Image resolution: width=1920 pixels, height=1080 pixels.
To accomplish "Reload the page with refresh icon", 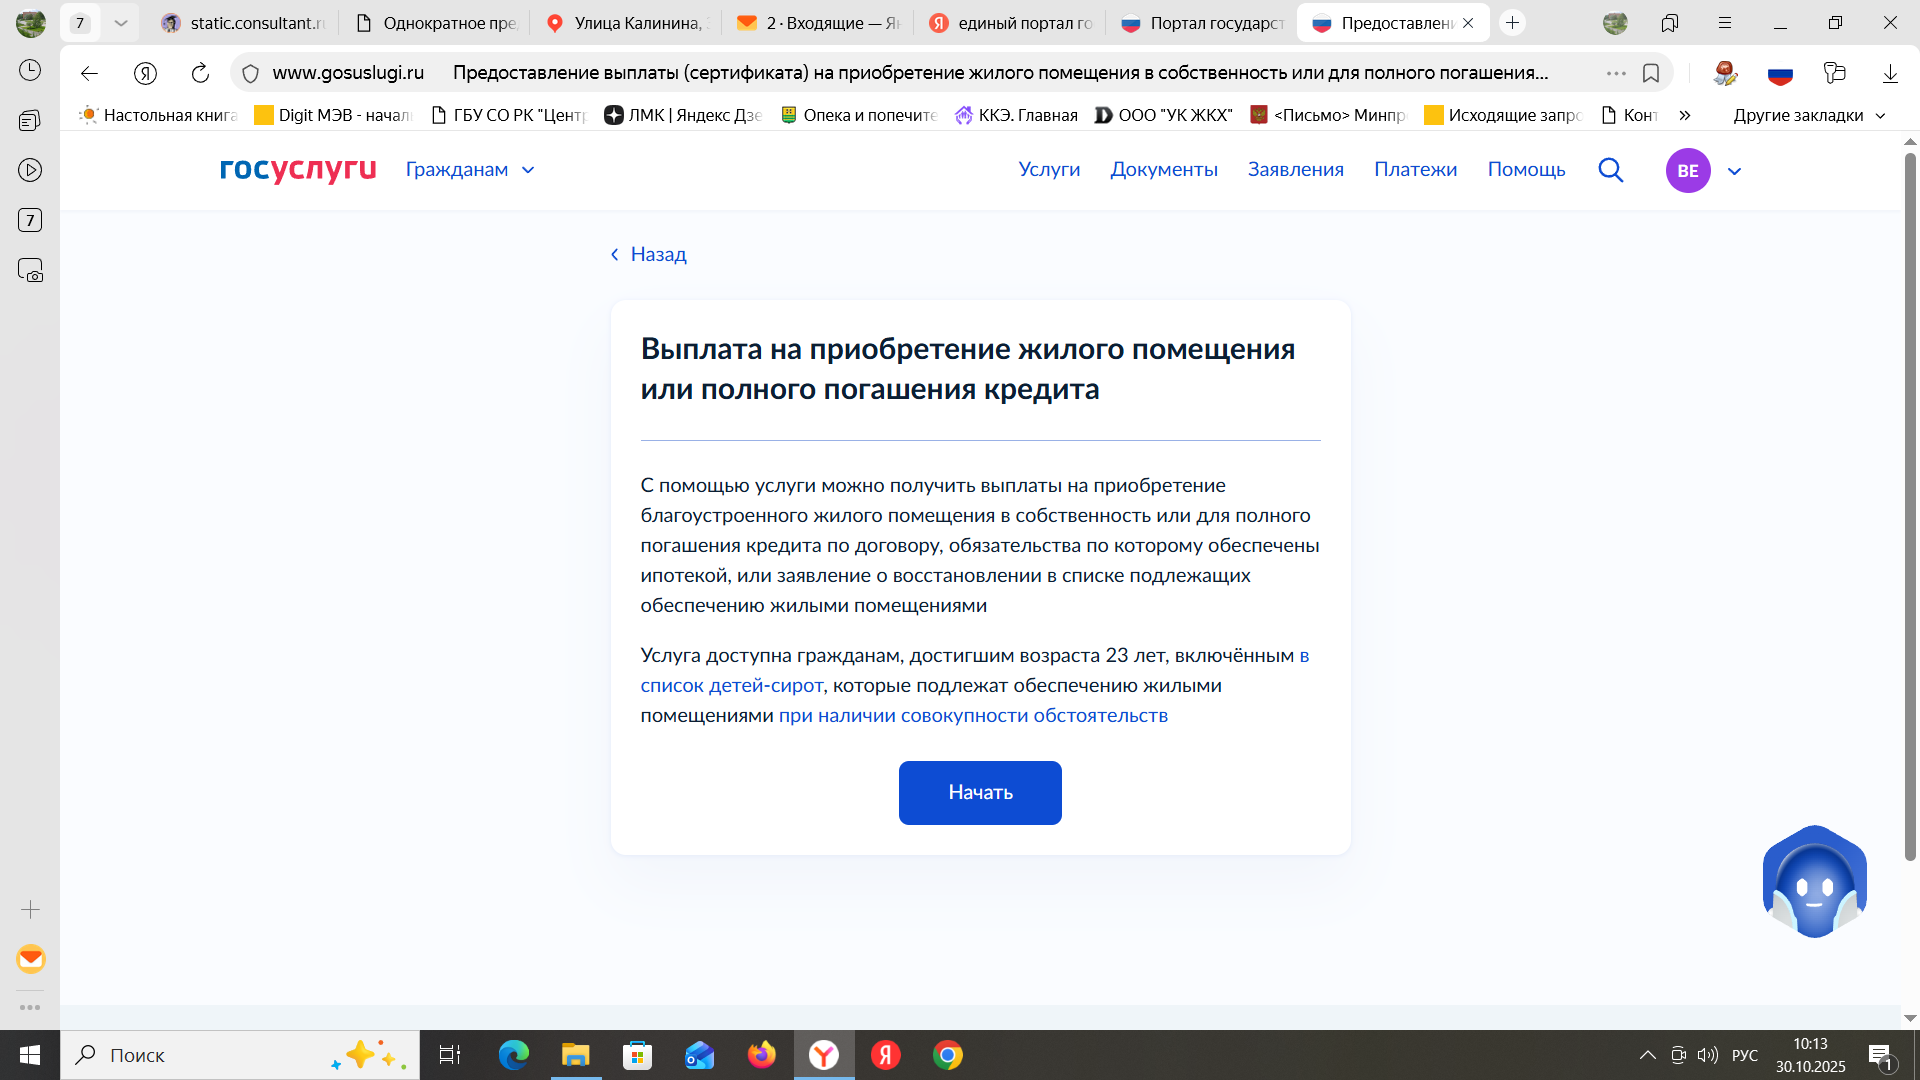I will (x=200, y=73).
